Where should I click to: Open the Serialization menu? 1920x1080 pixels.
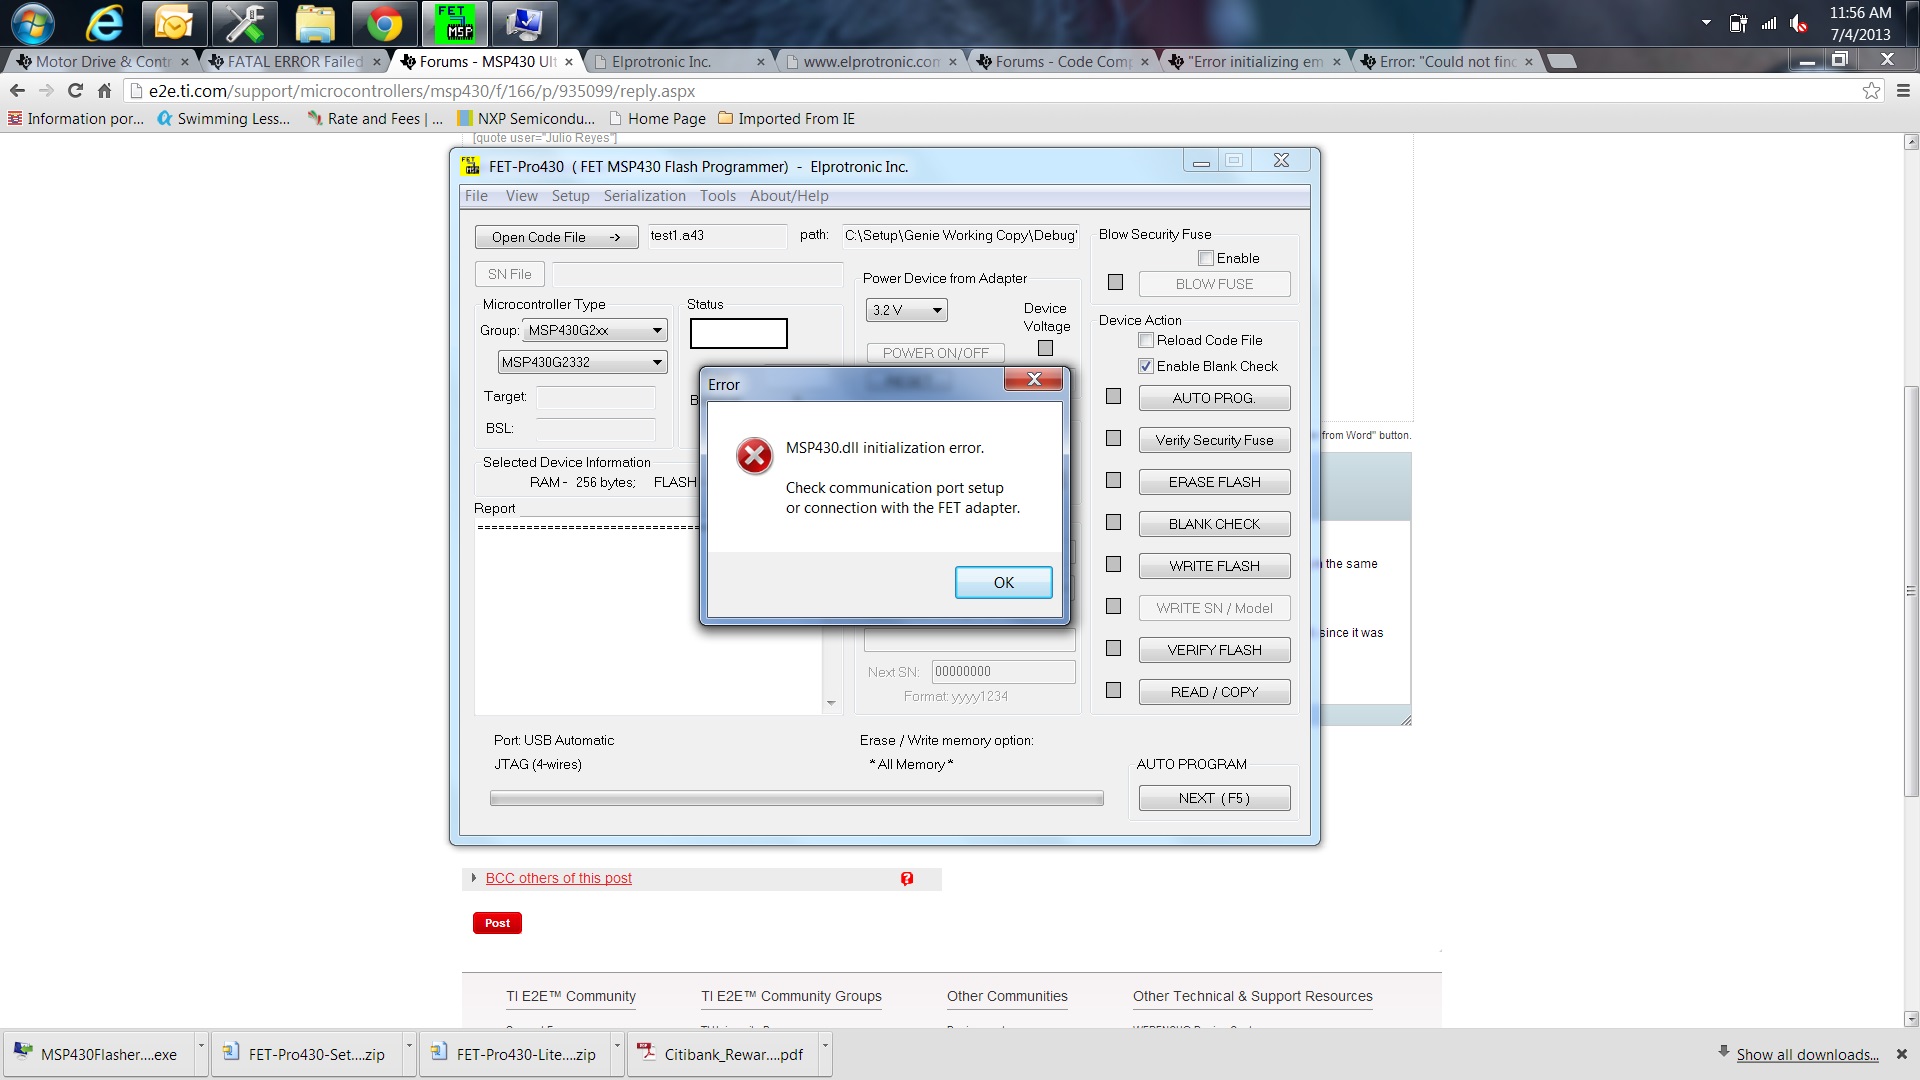pyautogui.click(x=644, y=196)
